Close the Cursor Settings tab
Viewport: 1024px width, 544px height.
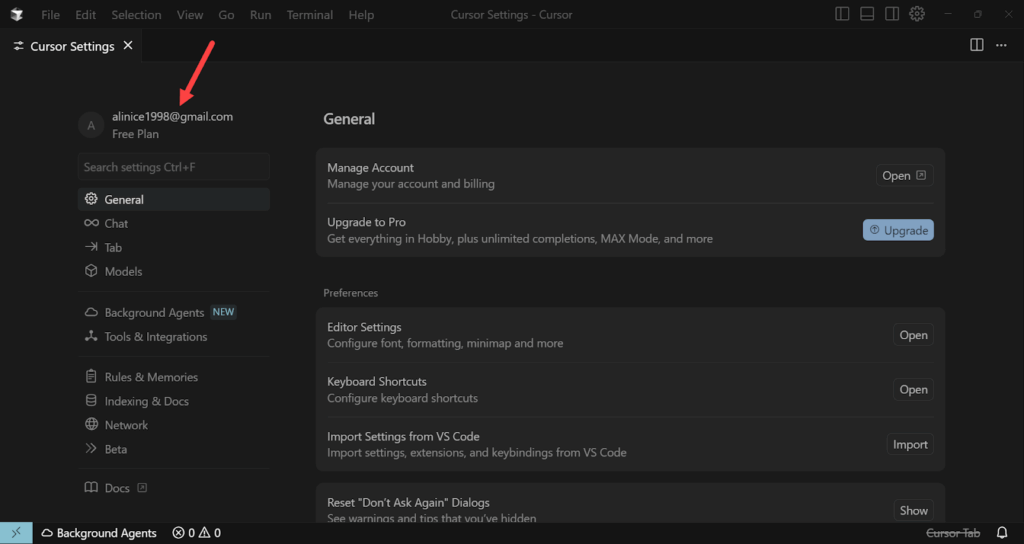tap(128, 45)
